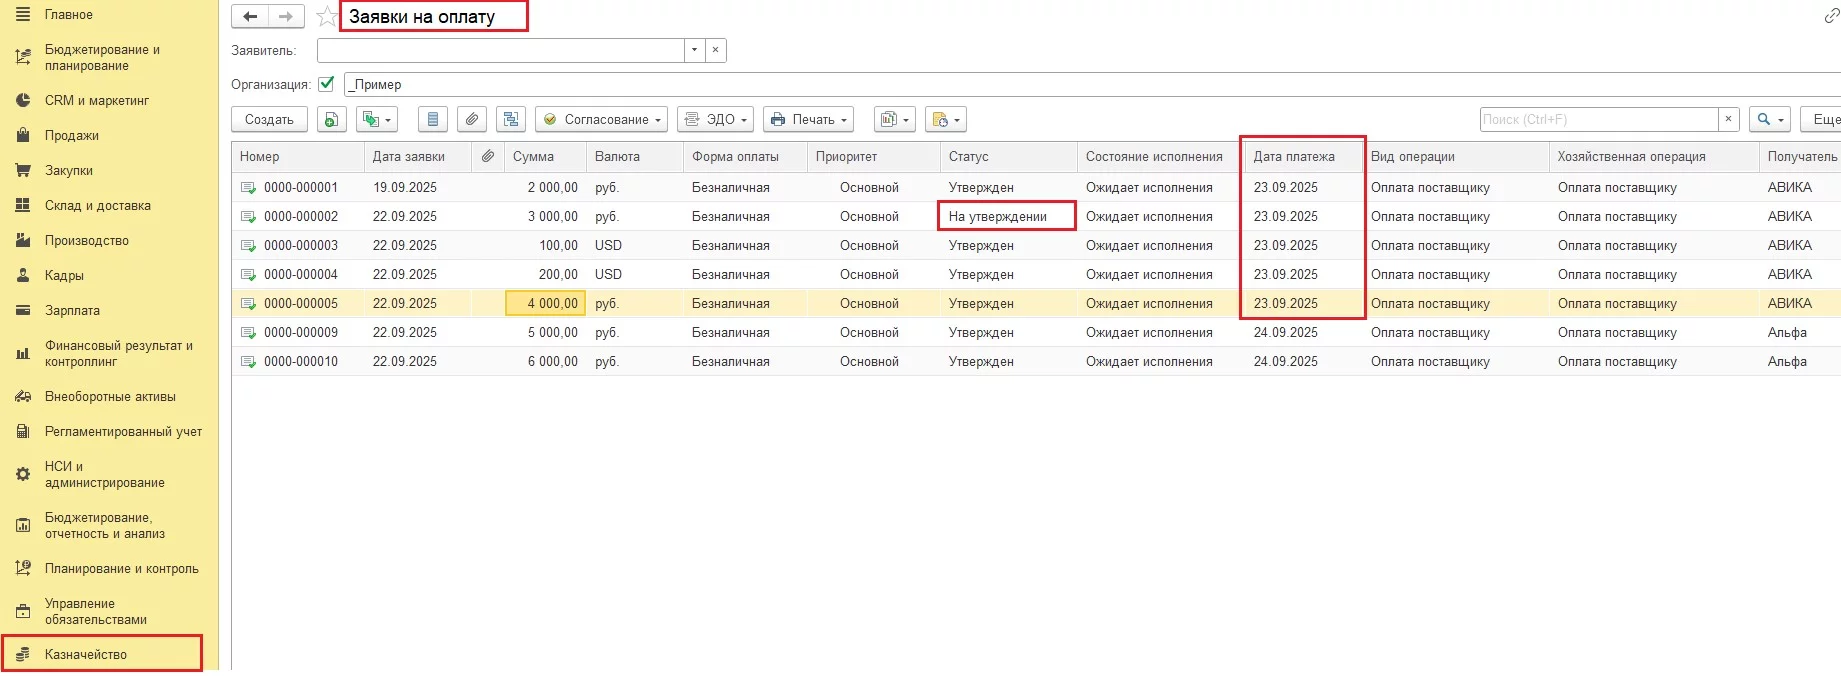Open Финансовый результат и контроллинг section
The height and width of the screenshot is (676, 1841).
pos(118,353)
